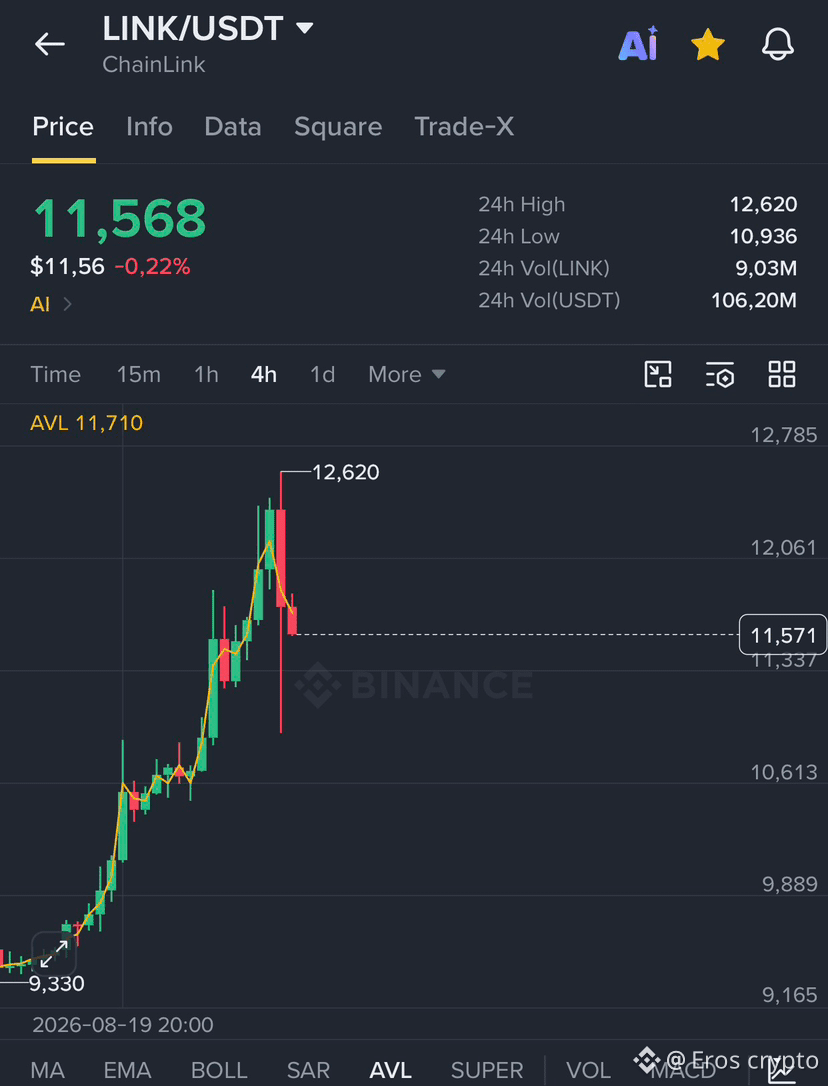
Task: Tap the current price 11,571 label
Action: coord(783,634)
